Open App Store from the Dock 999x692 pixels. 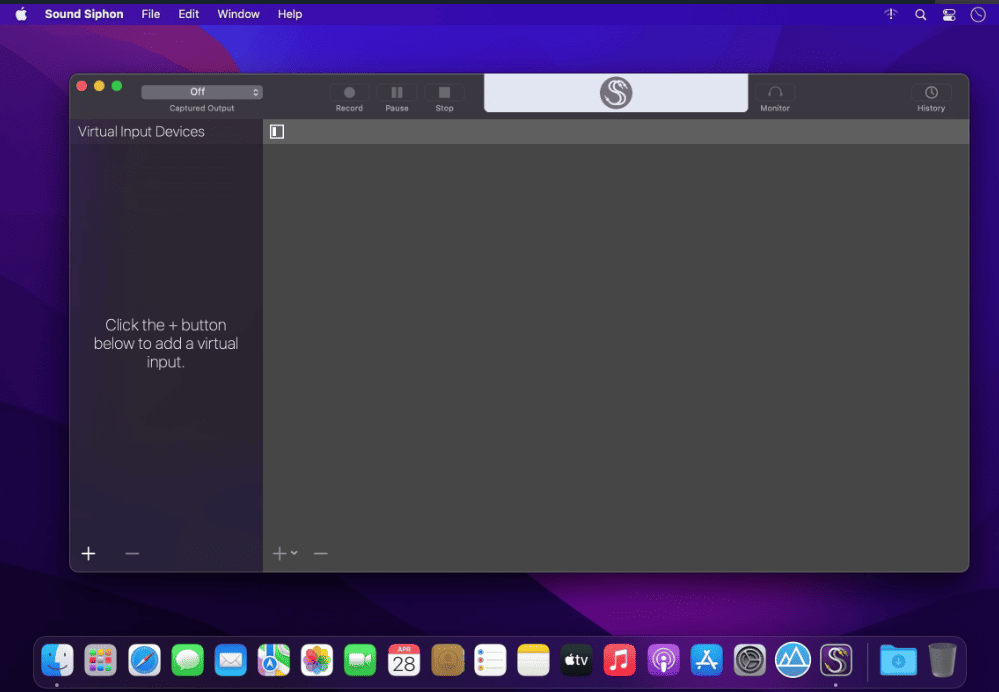click(x=707, y=660)
